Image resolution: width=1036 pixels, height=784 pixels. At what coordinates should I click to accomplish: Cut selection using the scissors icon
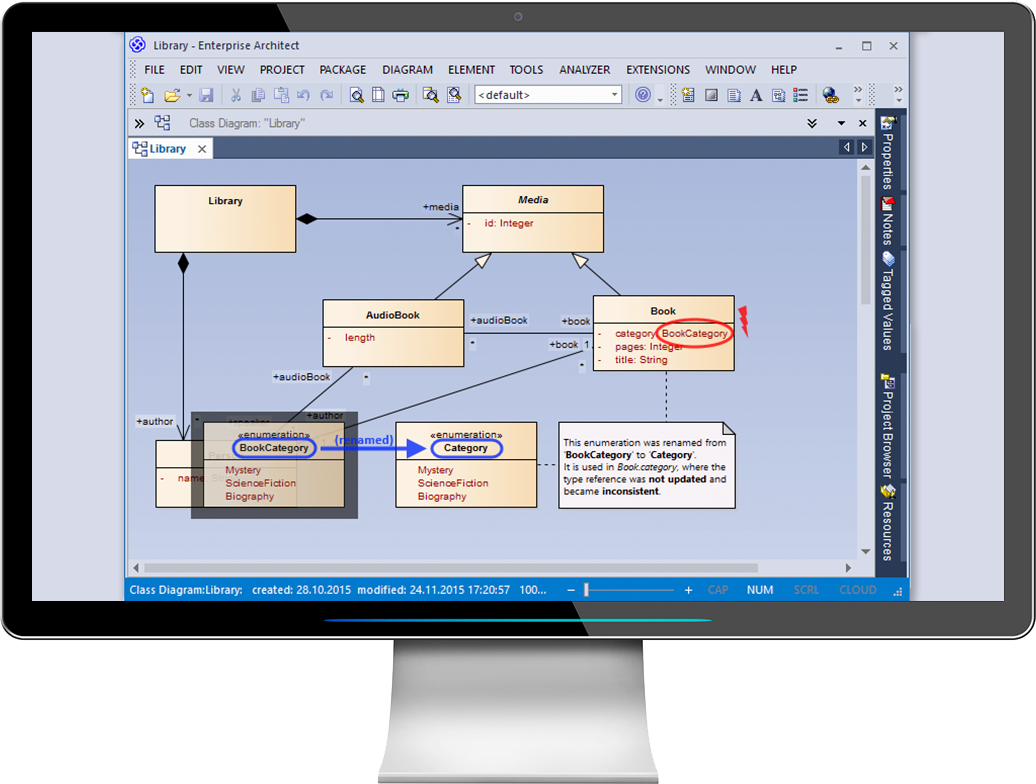(235, 95)
